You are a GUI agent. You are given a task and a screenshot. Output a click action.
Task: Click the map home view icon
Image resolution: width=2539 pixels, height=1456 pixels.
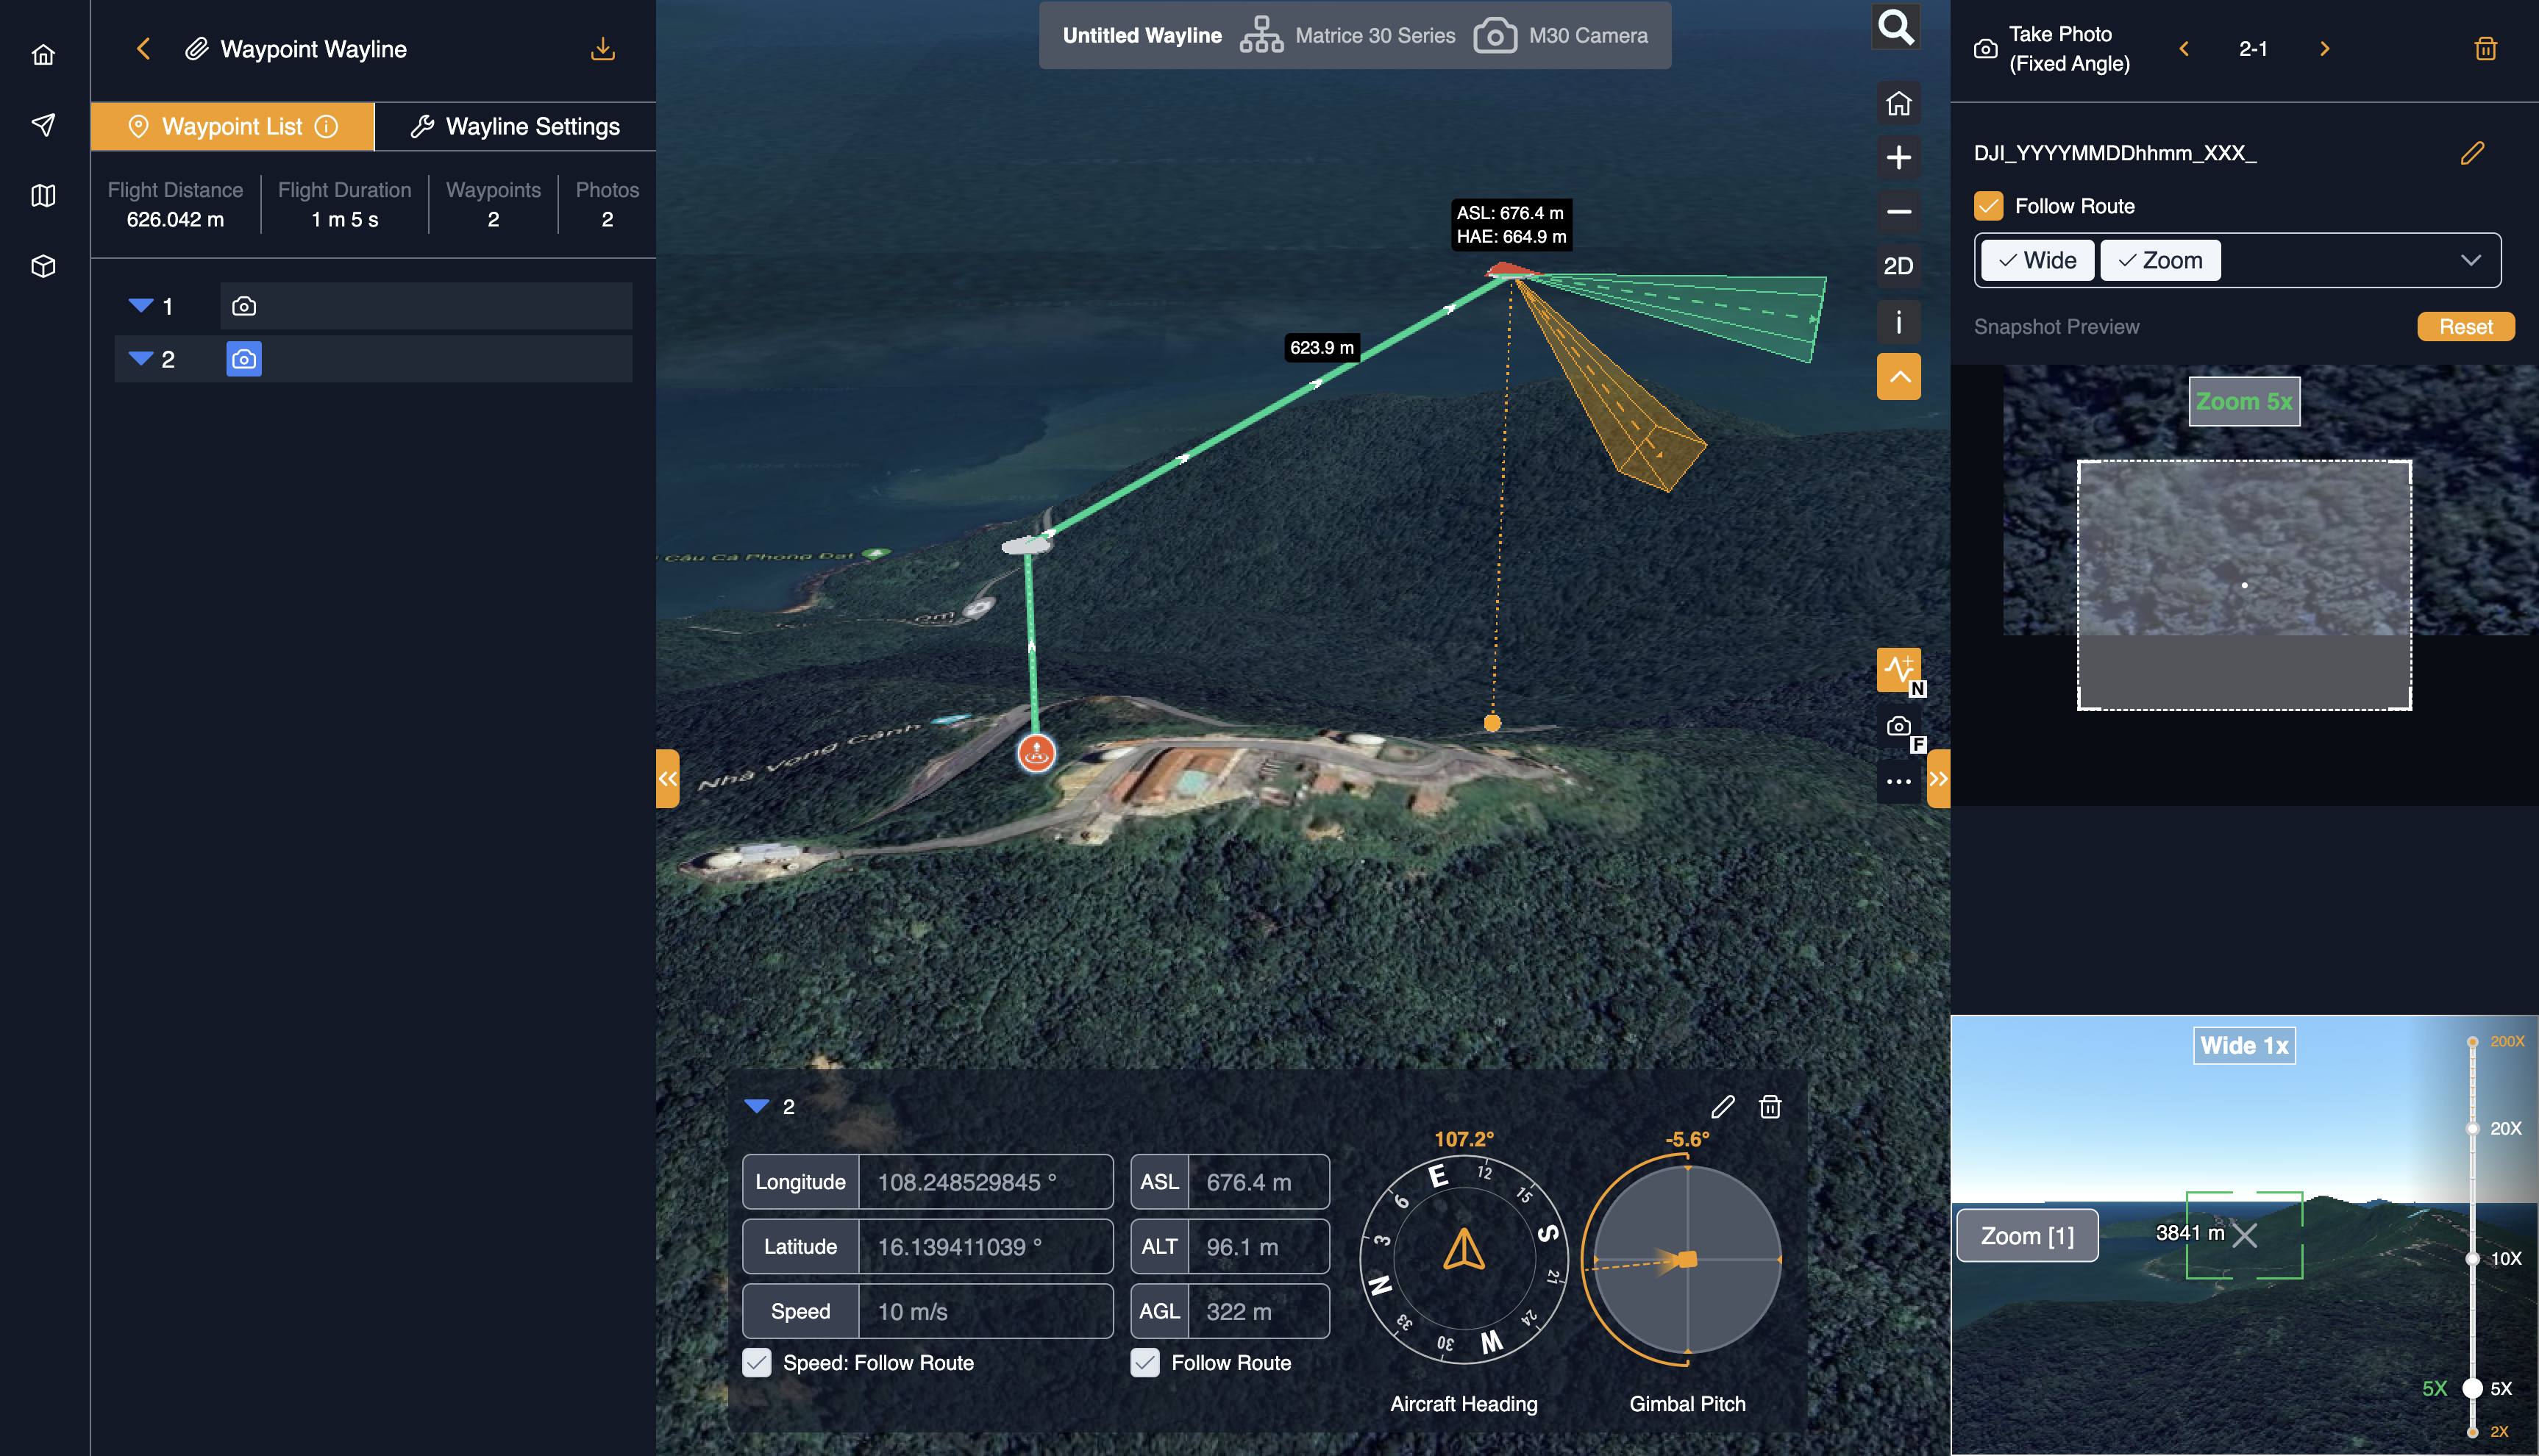1898,104
